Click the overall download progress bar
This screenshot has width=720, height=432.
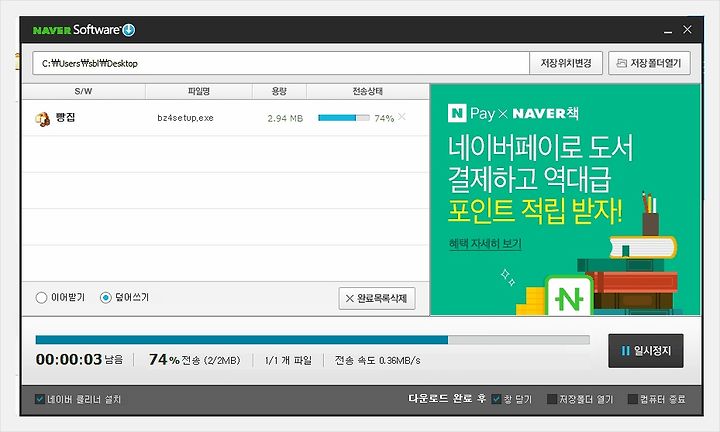click(313, 340)
